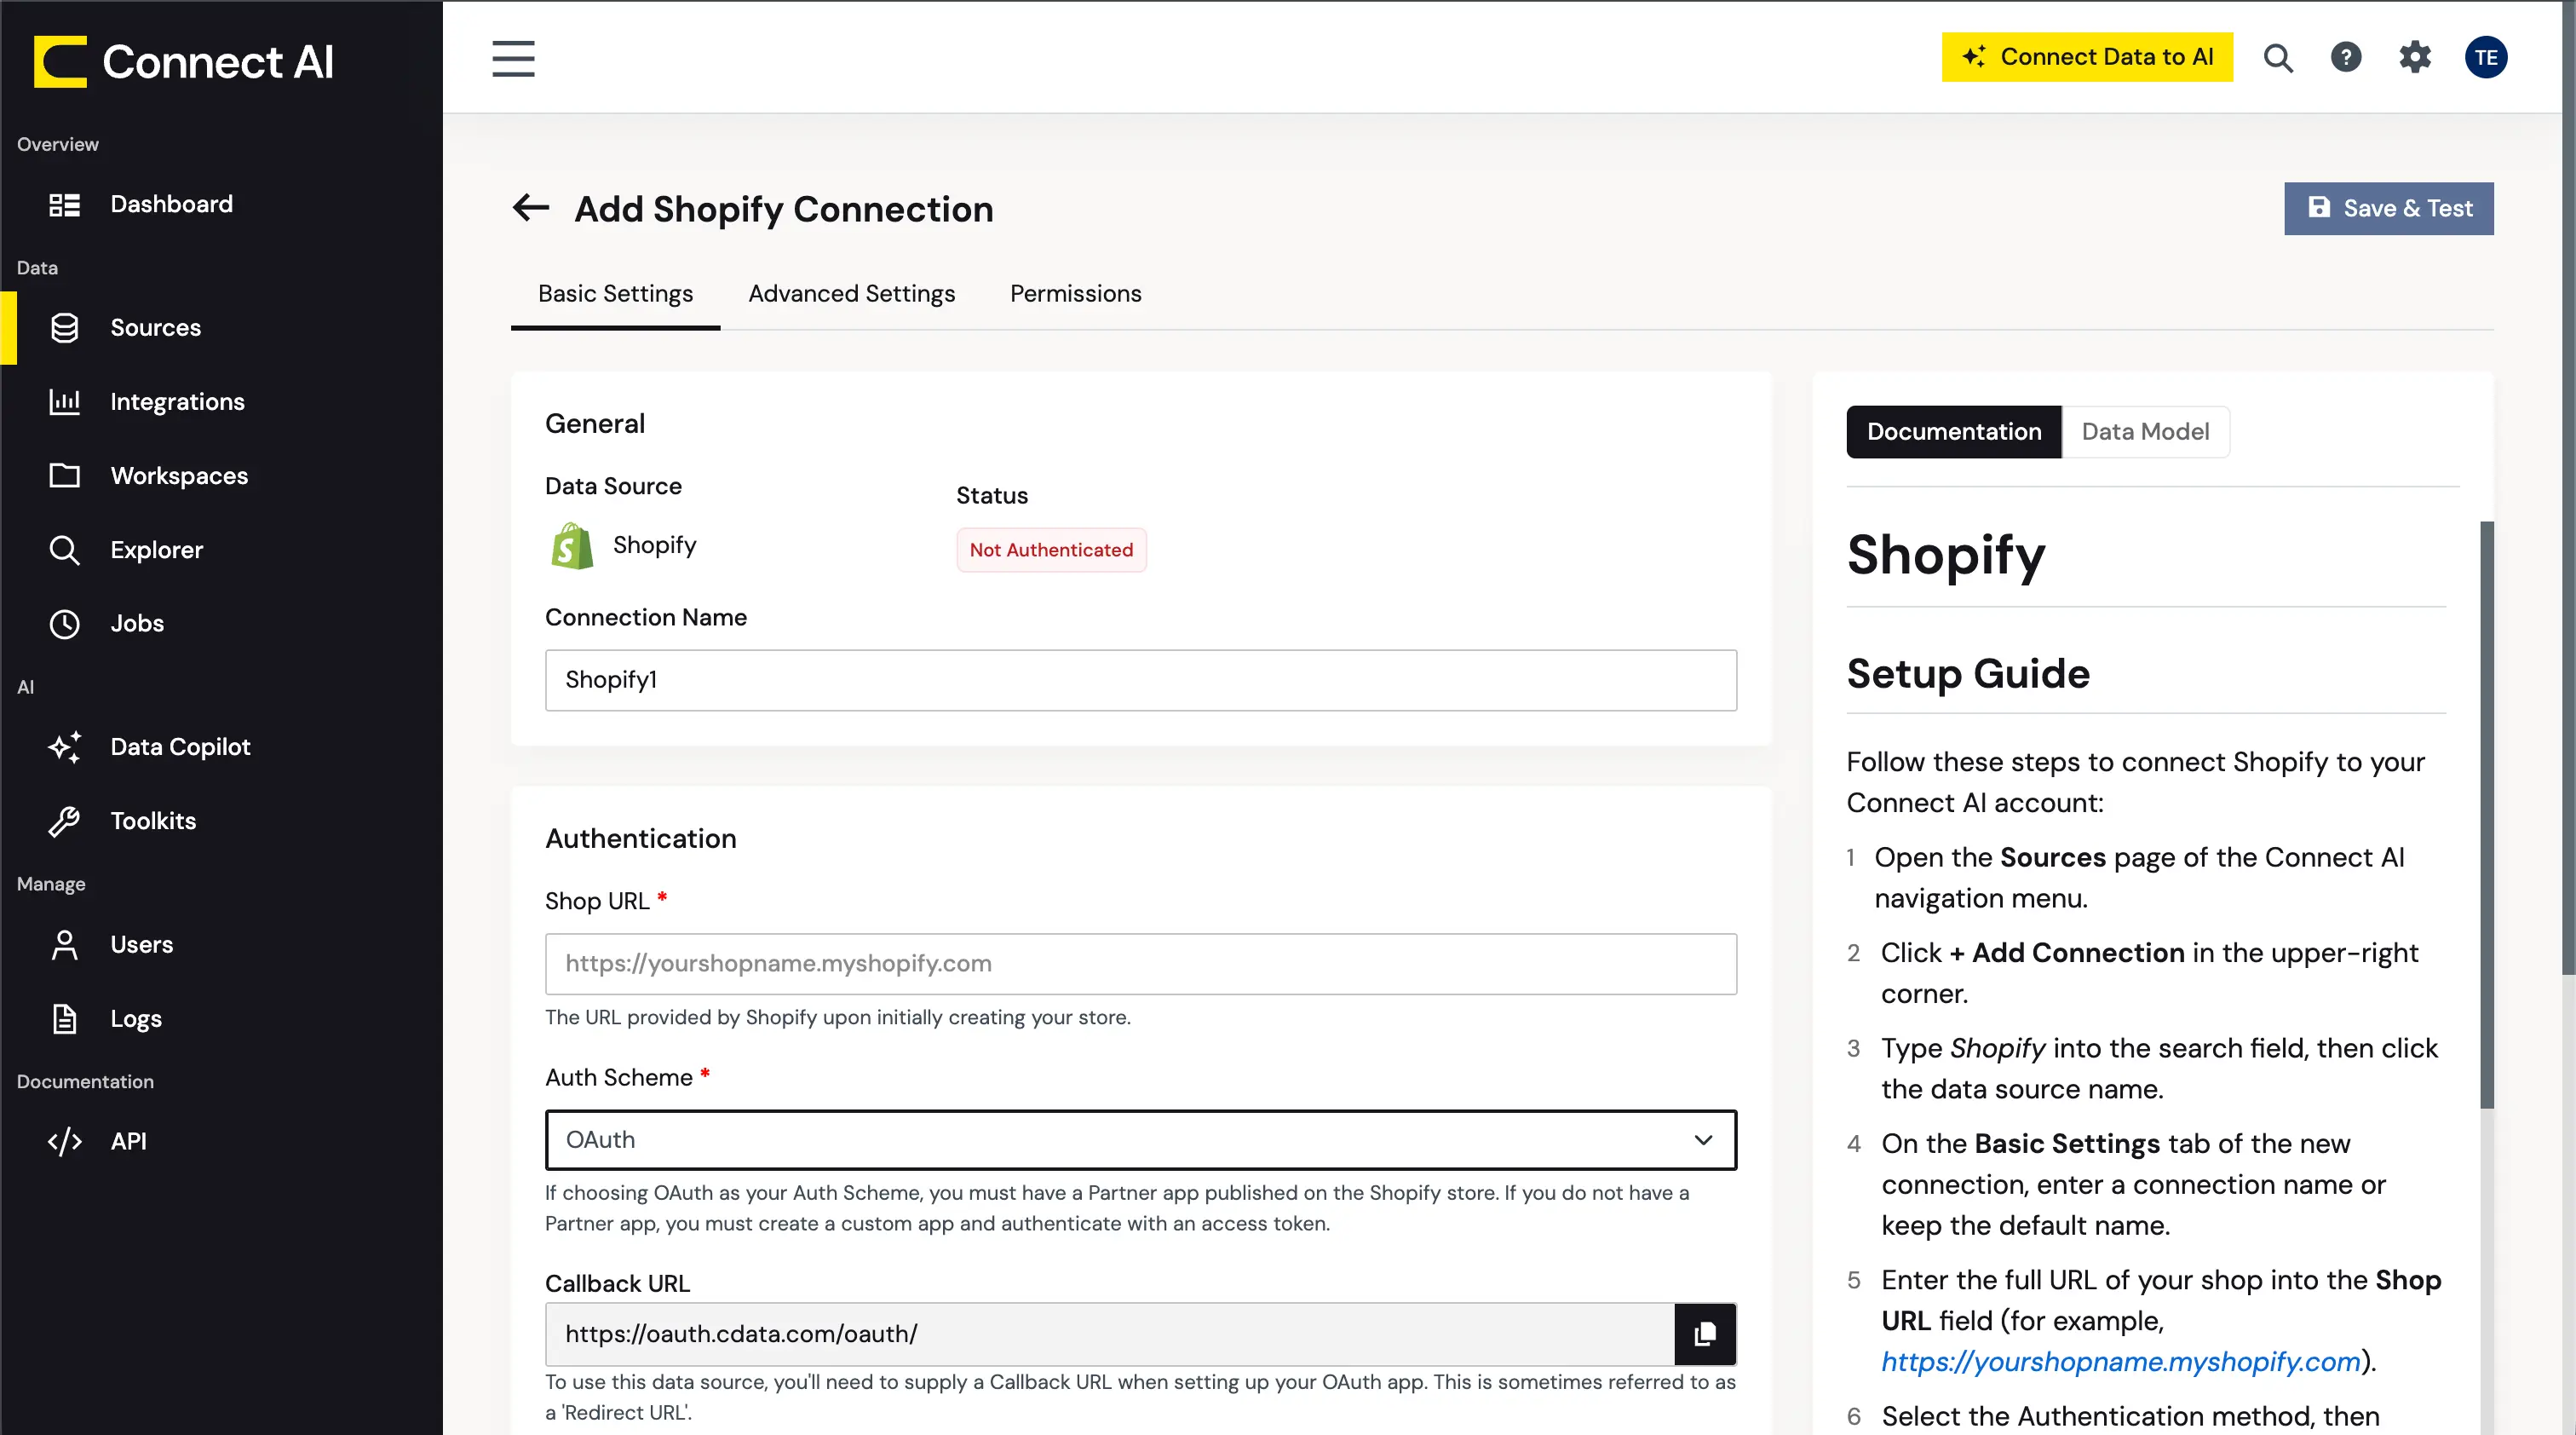Click the Add Shopify Connection title
The width and height of the screenshot is (2576, 1435).
[x=783, y=209]
